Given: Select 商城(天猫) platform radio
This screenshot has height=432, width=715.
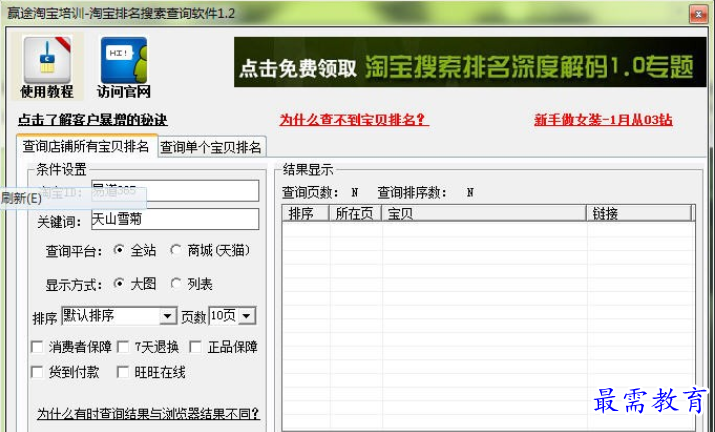Looking at the screenshot, I should click(176, 250).
